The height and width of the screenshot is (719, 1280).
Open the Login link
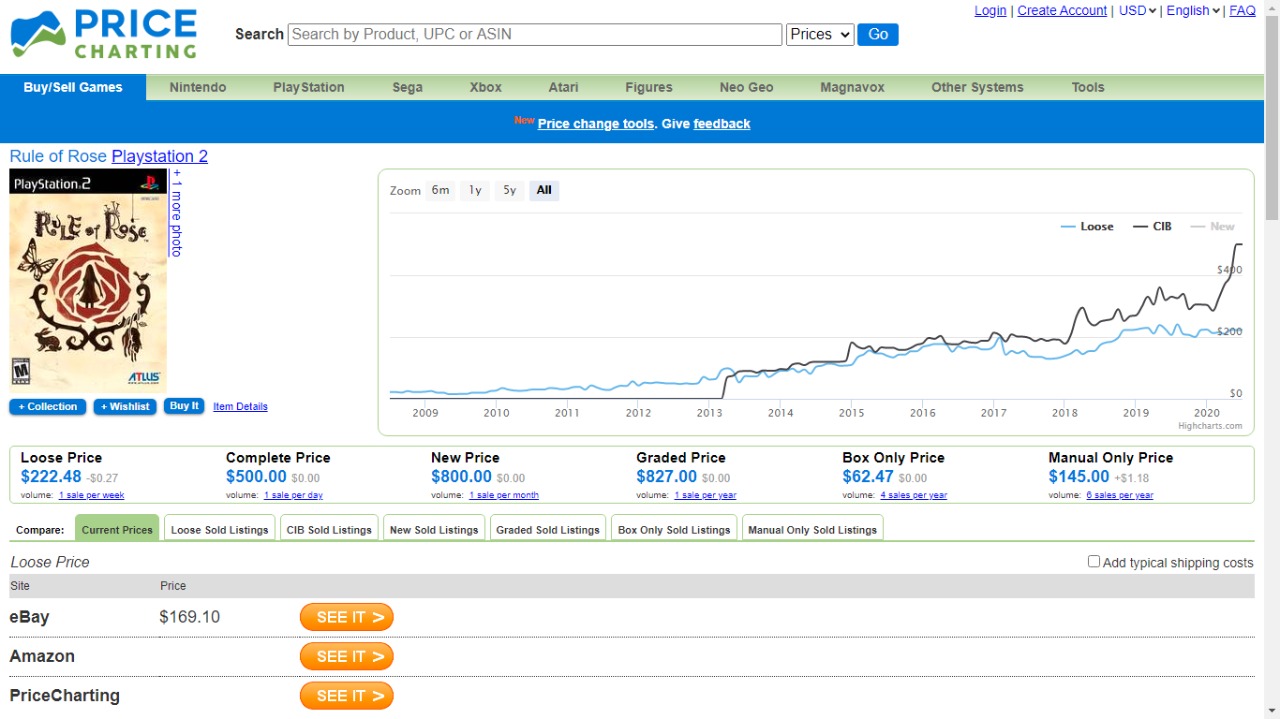(990, 11)
